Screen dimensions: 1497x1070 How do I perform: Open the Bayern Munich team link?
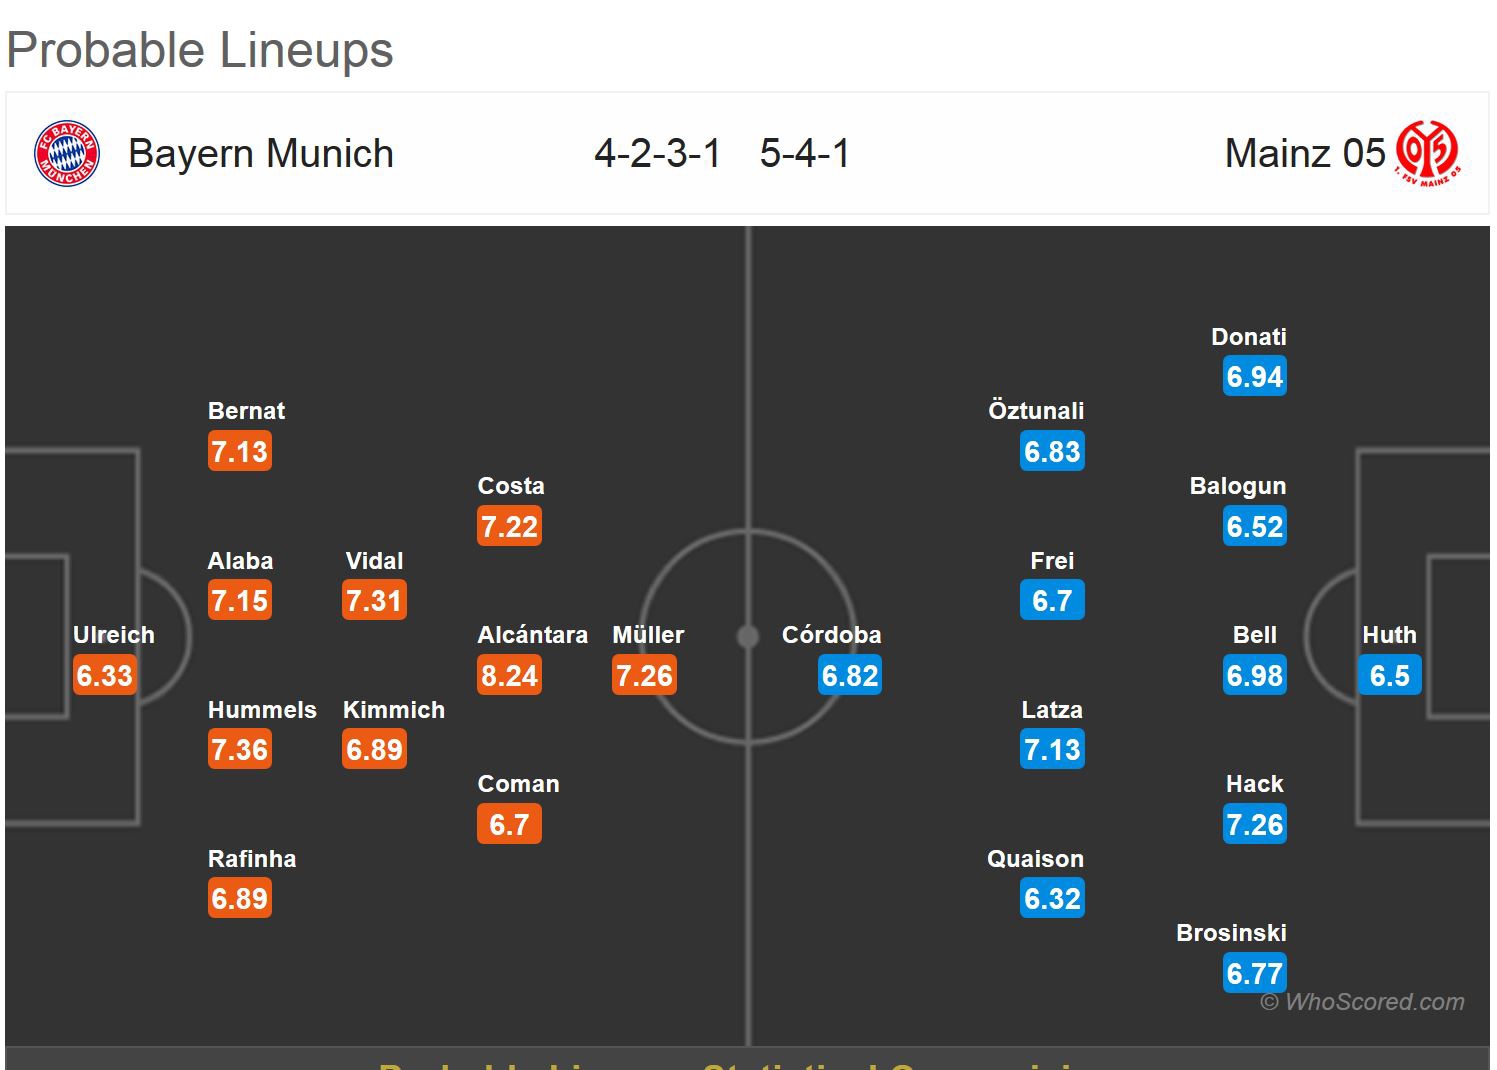pos(260,154)
